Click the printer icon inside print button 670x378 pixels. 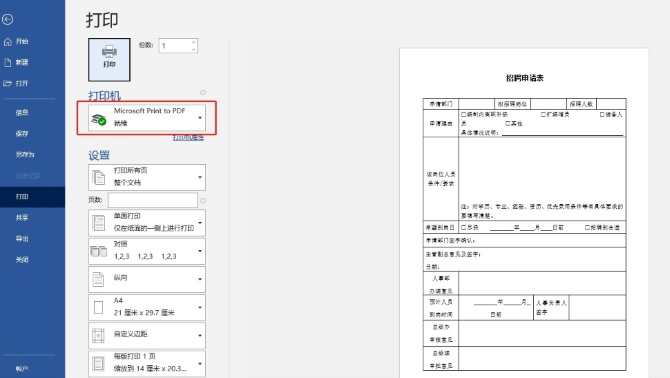click(x=109, y=52)
